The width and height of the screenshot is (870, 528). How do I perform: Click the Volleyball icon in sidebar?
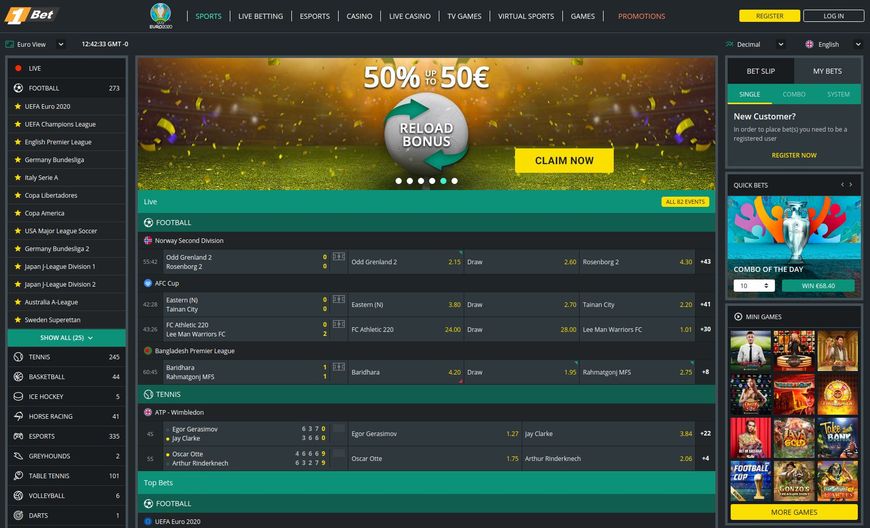click(x=18, y=495)
